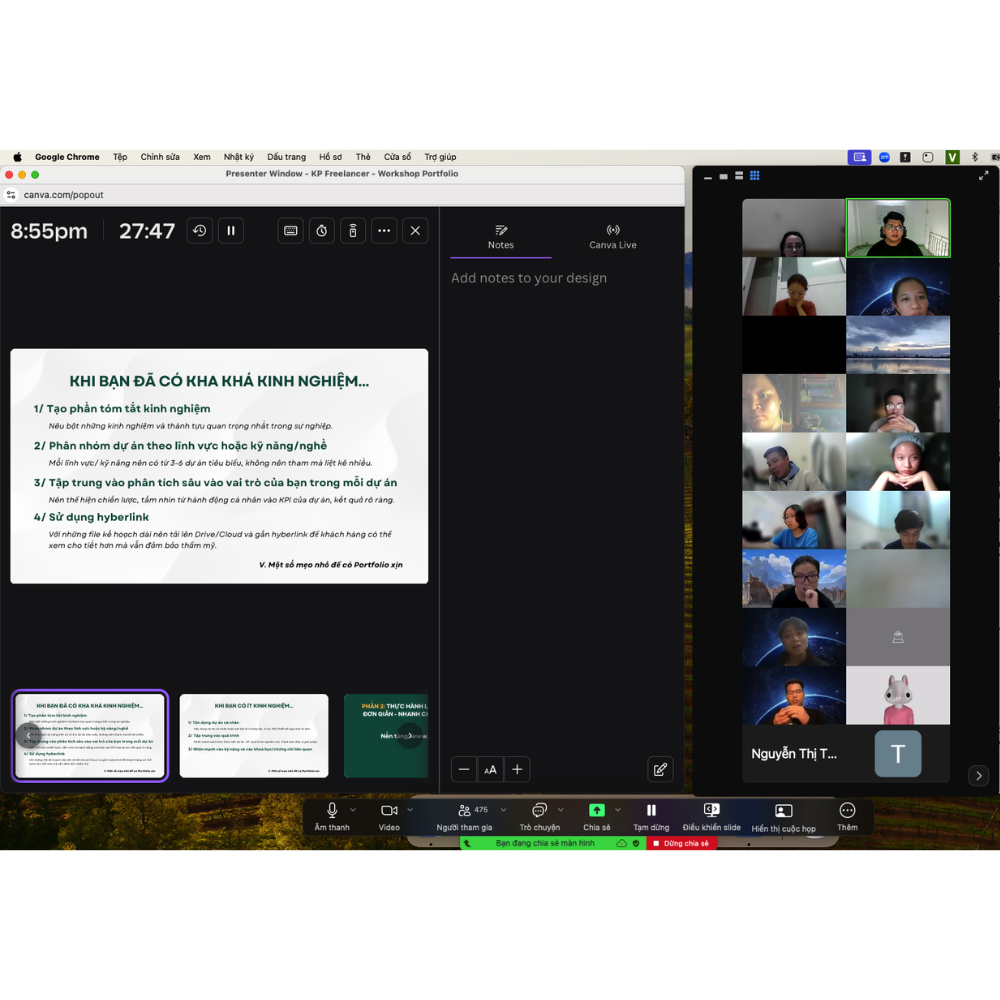Screen dimensions: 1000x1000
Task: Open the Dấu trang menu
Action: tap(286, 157)
